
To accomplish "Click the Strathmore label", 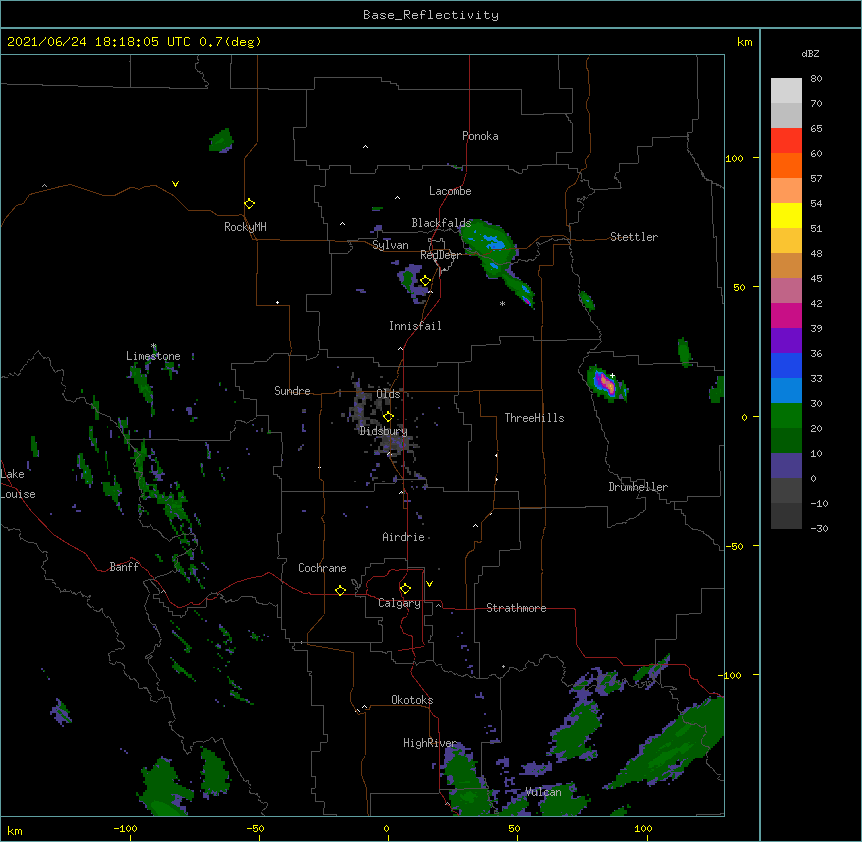I will pyautogui.click(x=516, y=608).
